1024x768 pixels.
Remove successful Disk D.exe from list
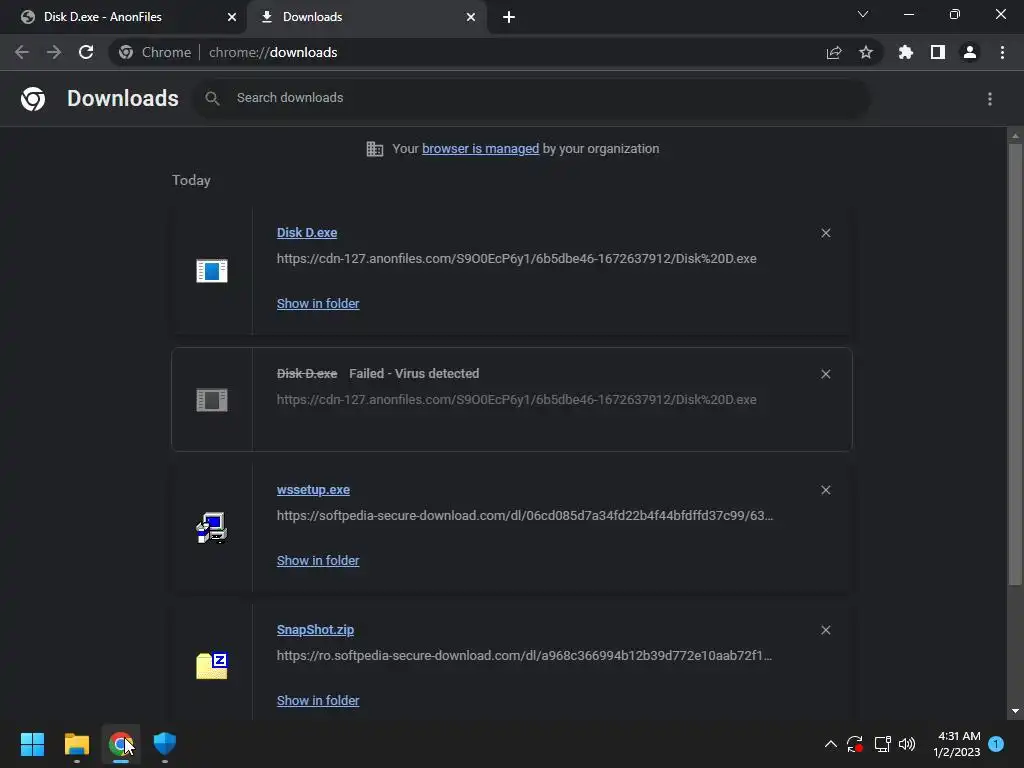point(825,233)
